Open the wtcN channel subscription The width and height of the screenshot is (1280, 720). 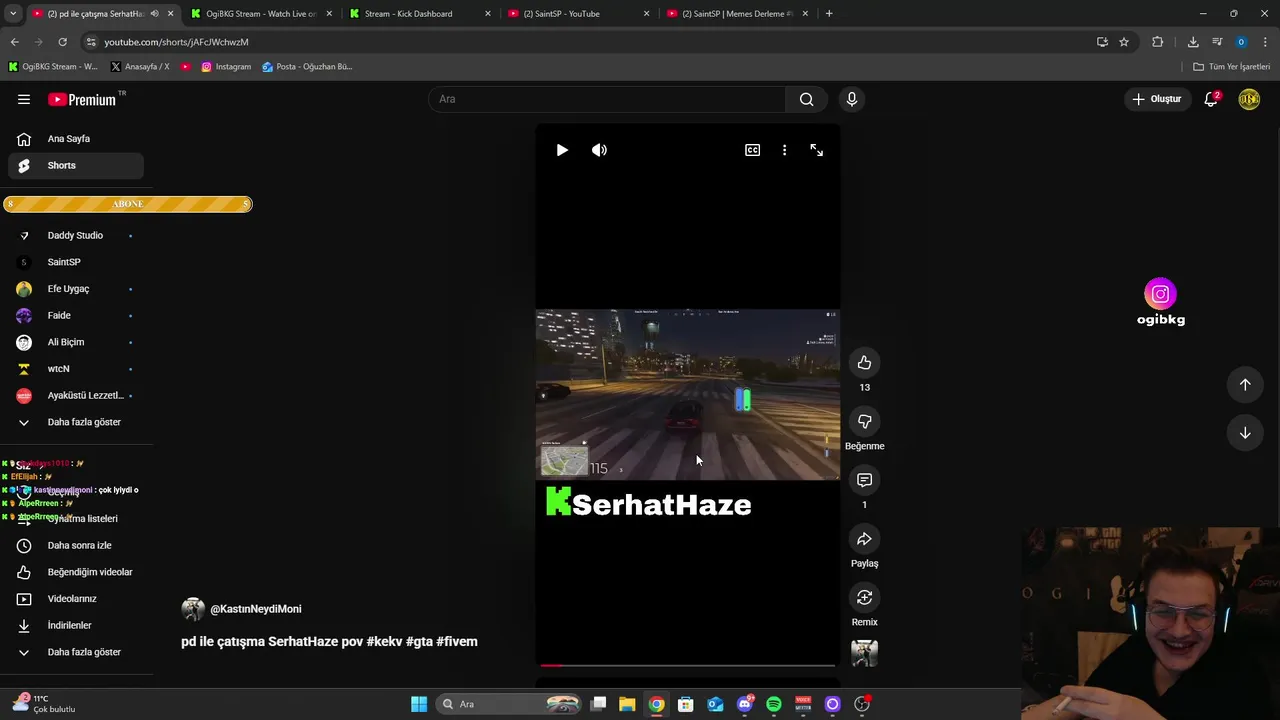pyautogui.click(x=76, y=369)
